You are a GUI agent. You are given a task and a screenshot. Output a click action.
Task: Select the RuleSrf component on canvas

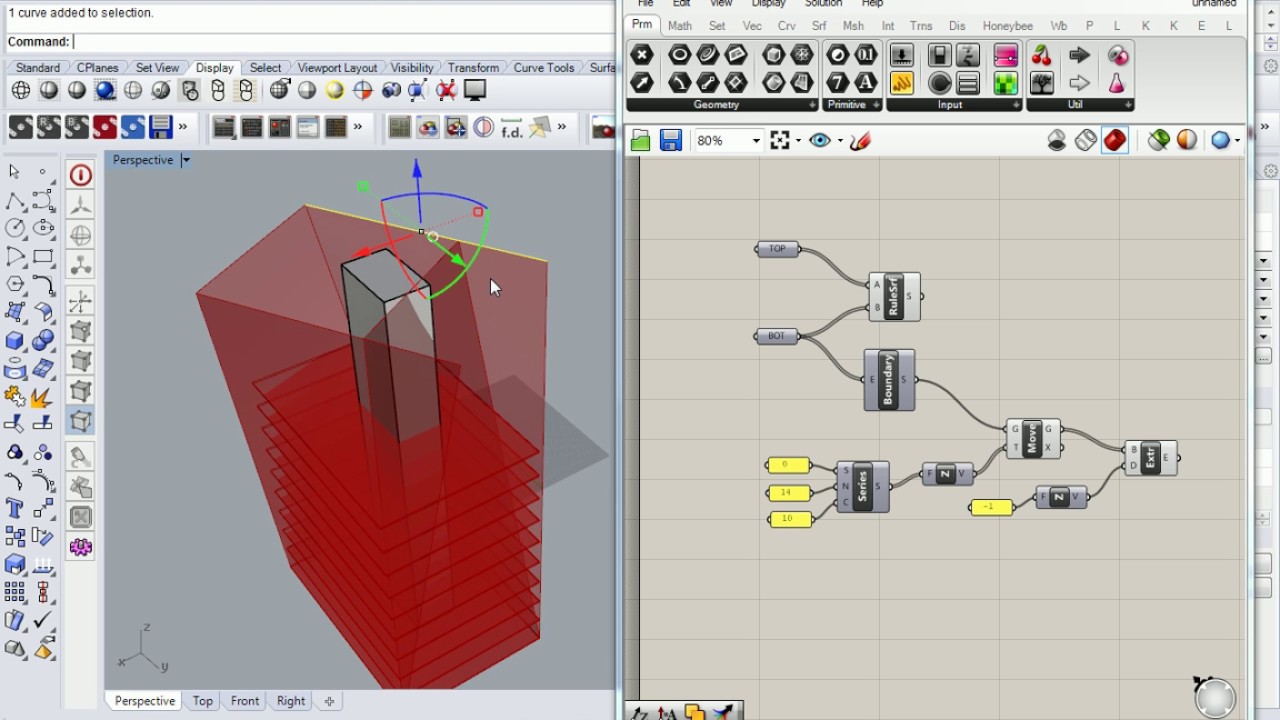tap(894, 296)
